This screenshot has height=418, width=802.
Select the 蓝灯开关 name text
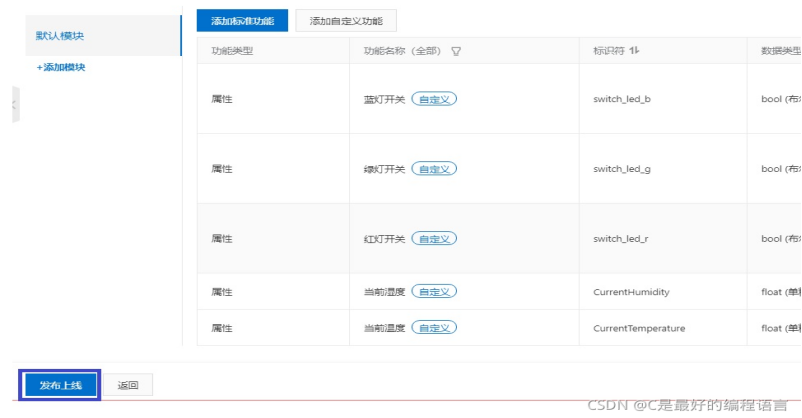(x=384, y=99)
